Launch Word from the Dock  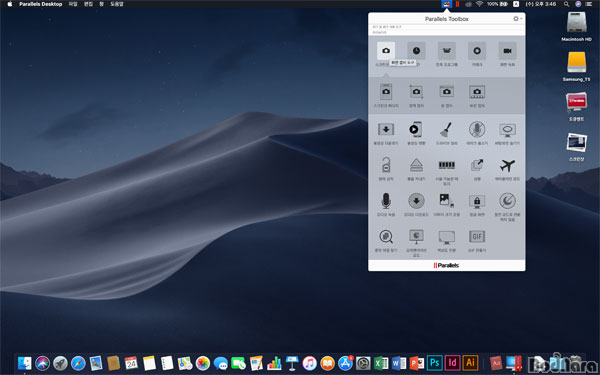tap(399, 363)
